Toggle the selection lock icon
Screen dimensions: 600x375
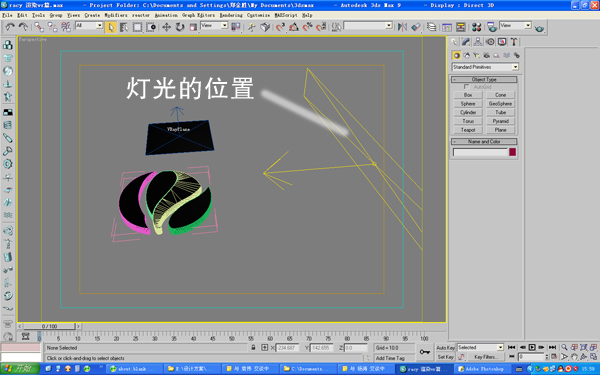tap(253, 347)
